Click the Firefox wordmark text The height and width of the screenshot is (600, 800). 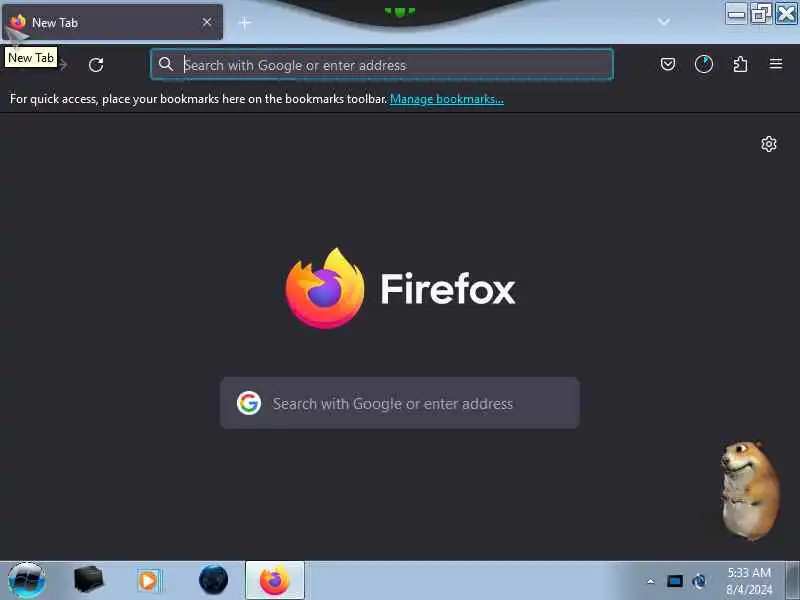tap(448, 289)
